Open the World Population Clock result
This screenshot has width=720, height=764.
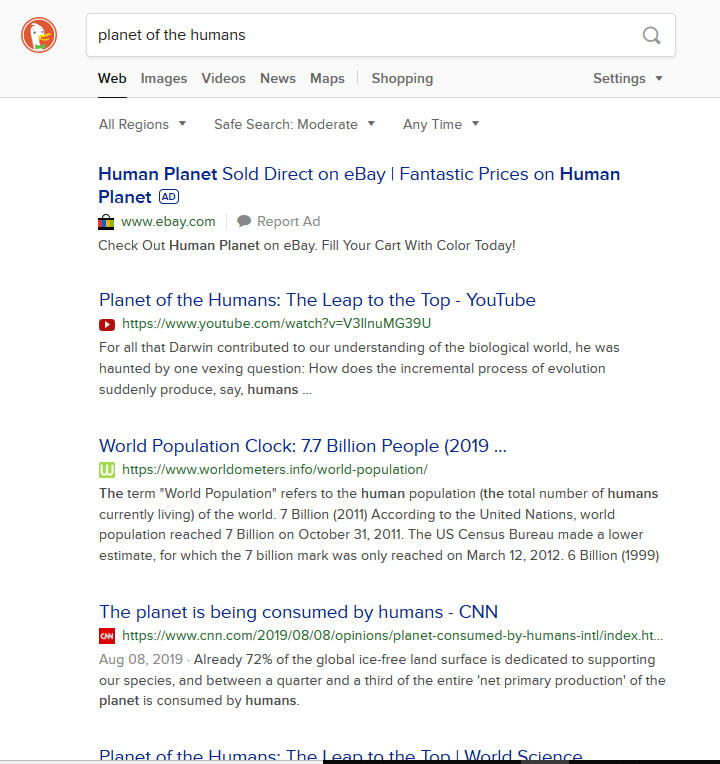pyautogui.click(x=302, y=446)
